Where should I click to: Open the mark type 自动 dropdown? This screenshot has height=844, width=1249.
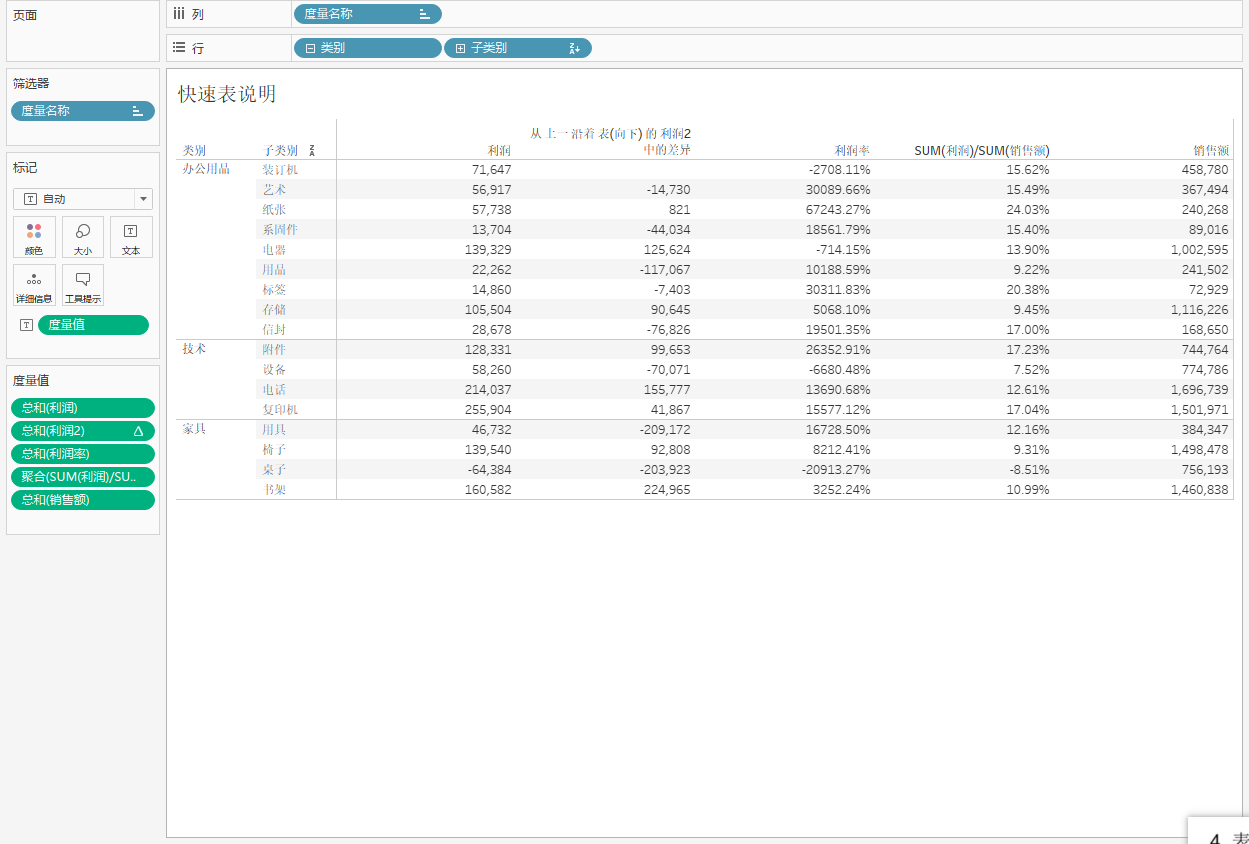83,199
